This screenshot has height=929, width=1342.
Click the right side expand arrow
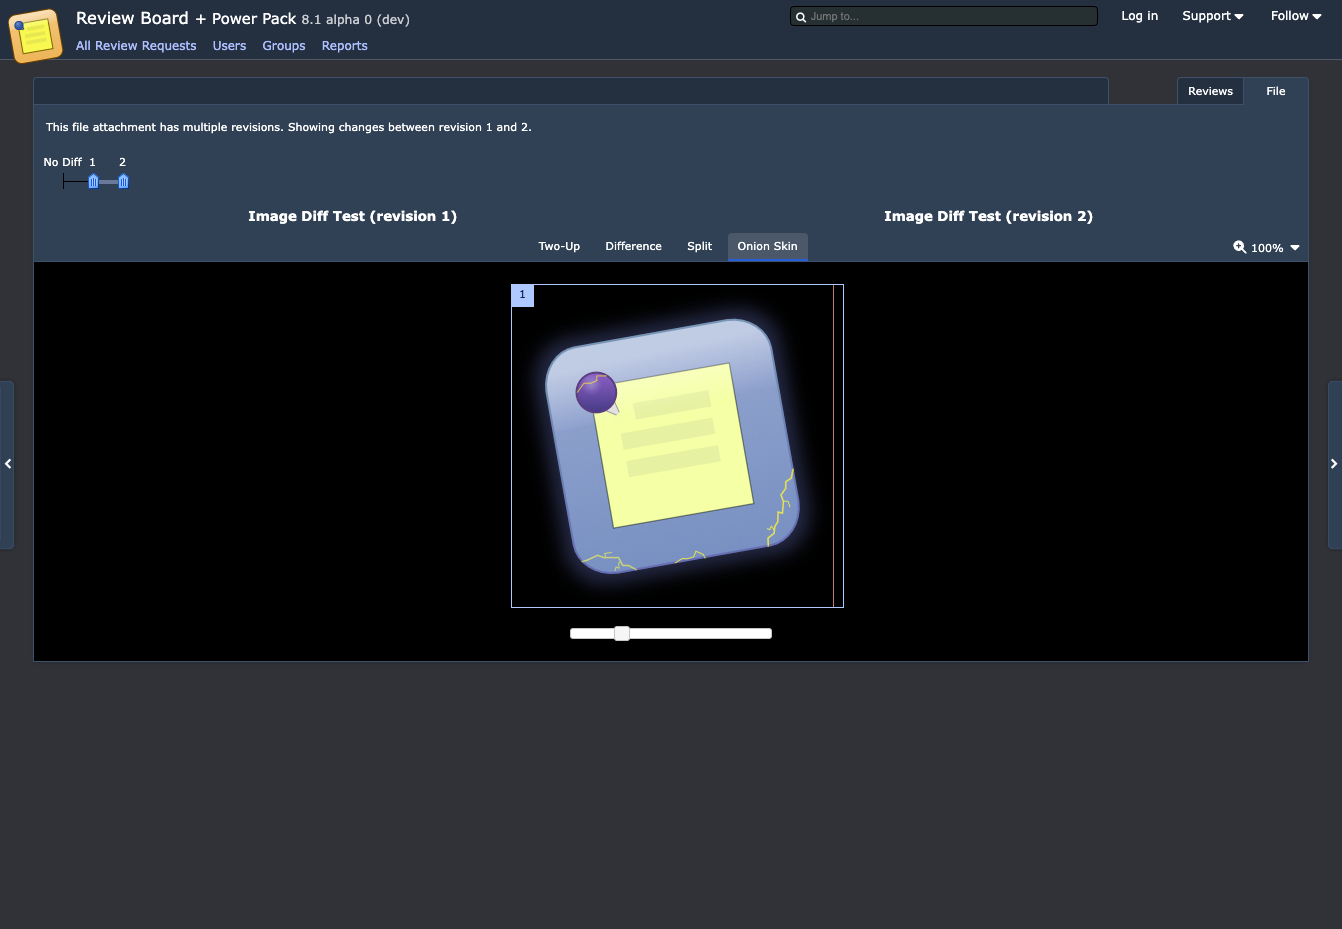point(1334,464)
